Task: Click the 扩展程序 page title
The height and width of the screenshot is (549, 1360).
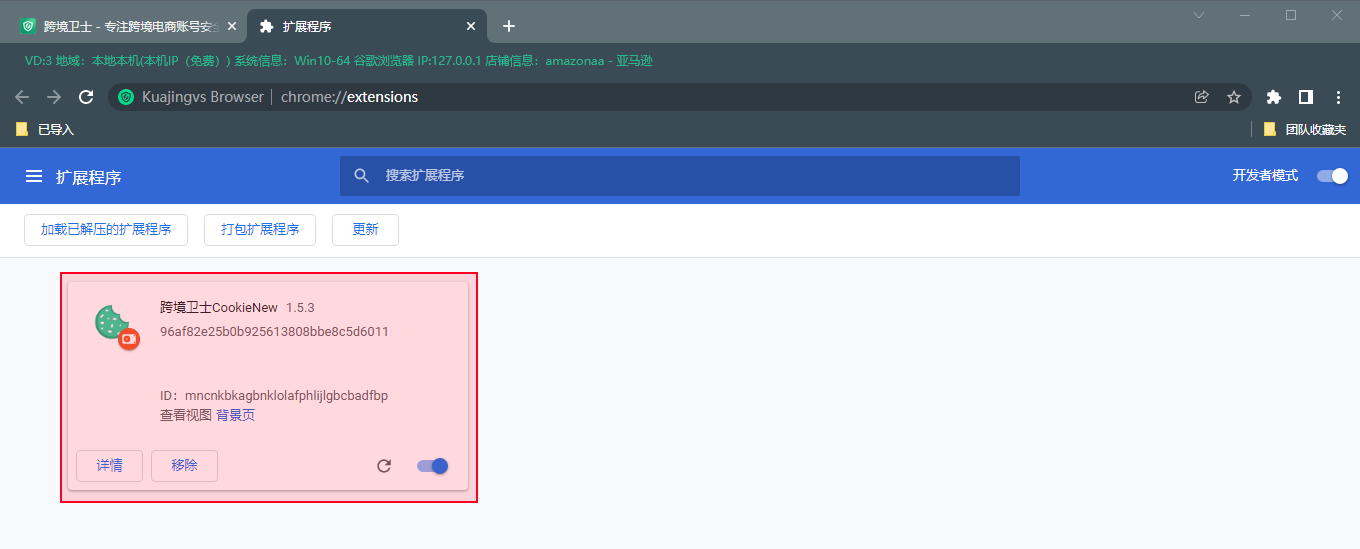Action: [89, 177]
